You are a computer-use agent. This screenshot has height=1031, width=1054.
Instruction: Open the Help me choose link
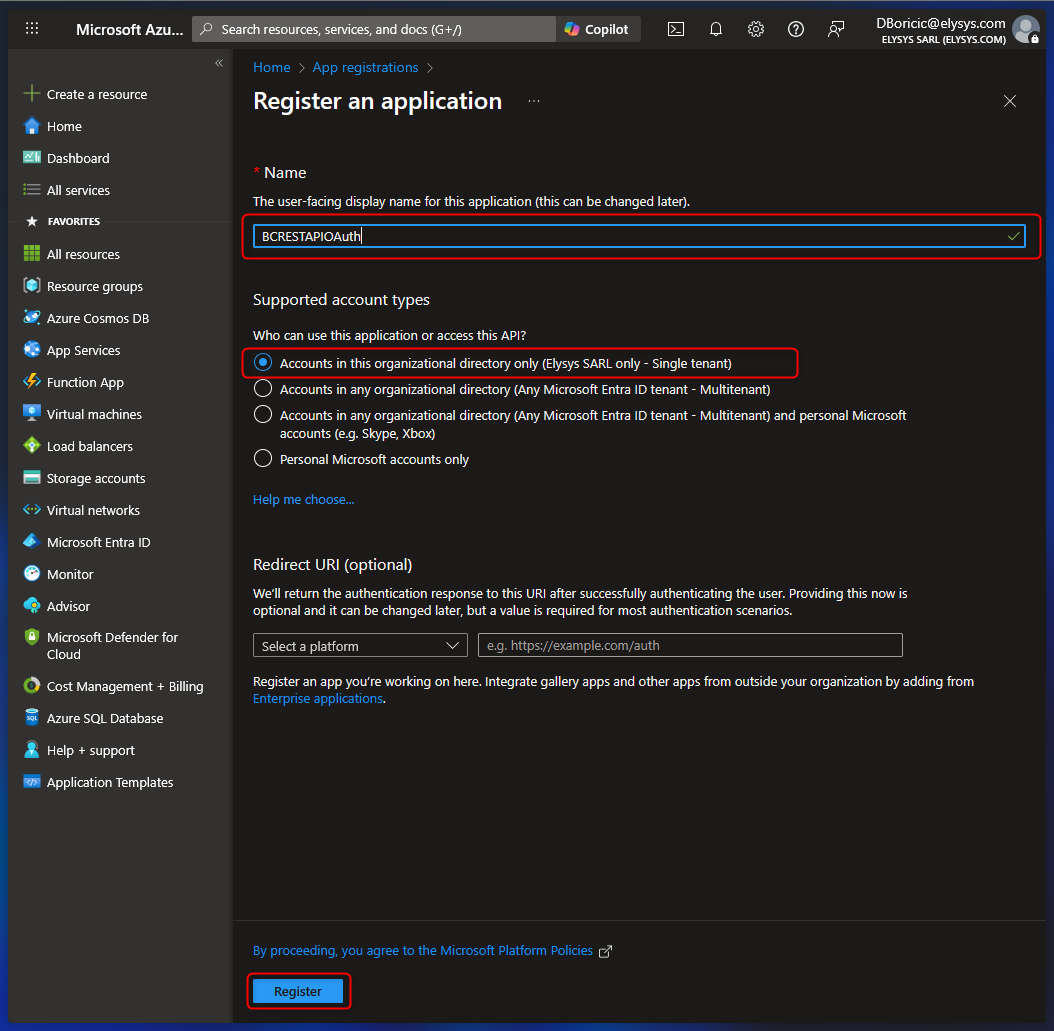303,499
